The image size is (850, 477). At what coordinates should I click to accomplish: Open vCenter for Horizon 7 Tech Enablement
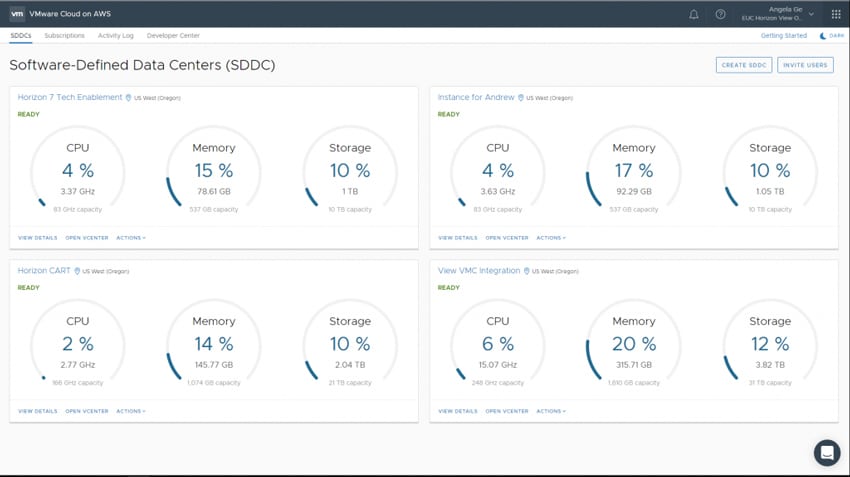pyautogui.click(x=87, y=238)
